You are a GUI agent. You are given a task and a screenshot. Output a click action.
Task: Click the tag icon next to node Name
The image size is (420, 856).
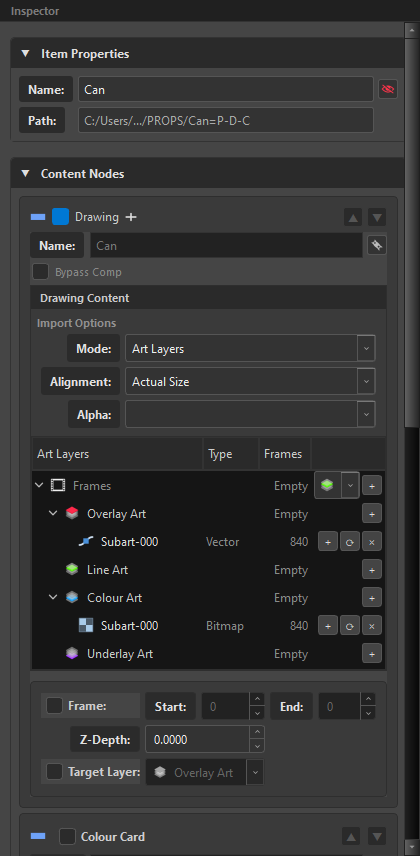[x=376, y=246]
